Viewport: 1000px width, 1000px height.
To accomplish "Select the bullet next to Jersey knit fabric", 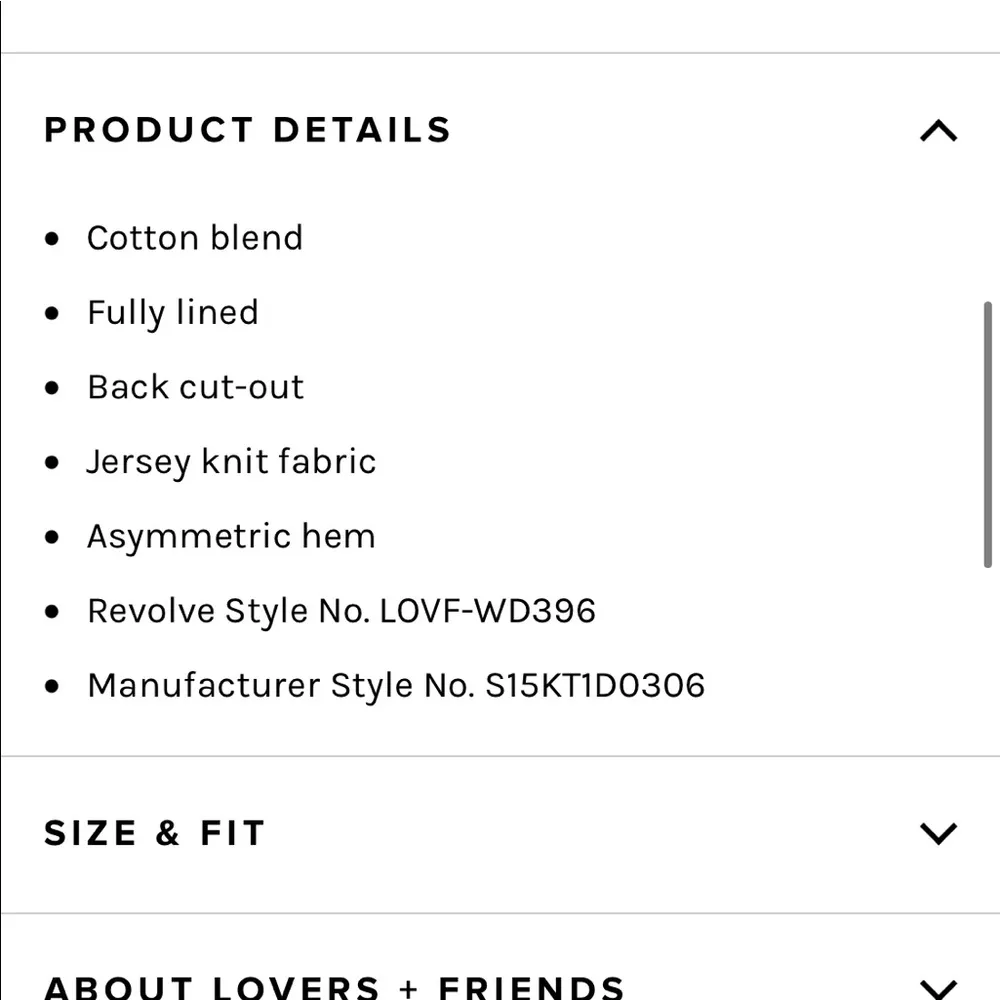I will pos(53,462).
